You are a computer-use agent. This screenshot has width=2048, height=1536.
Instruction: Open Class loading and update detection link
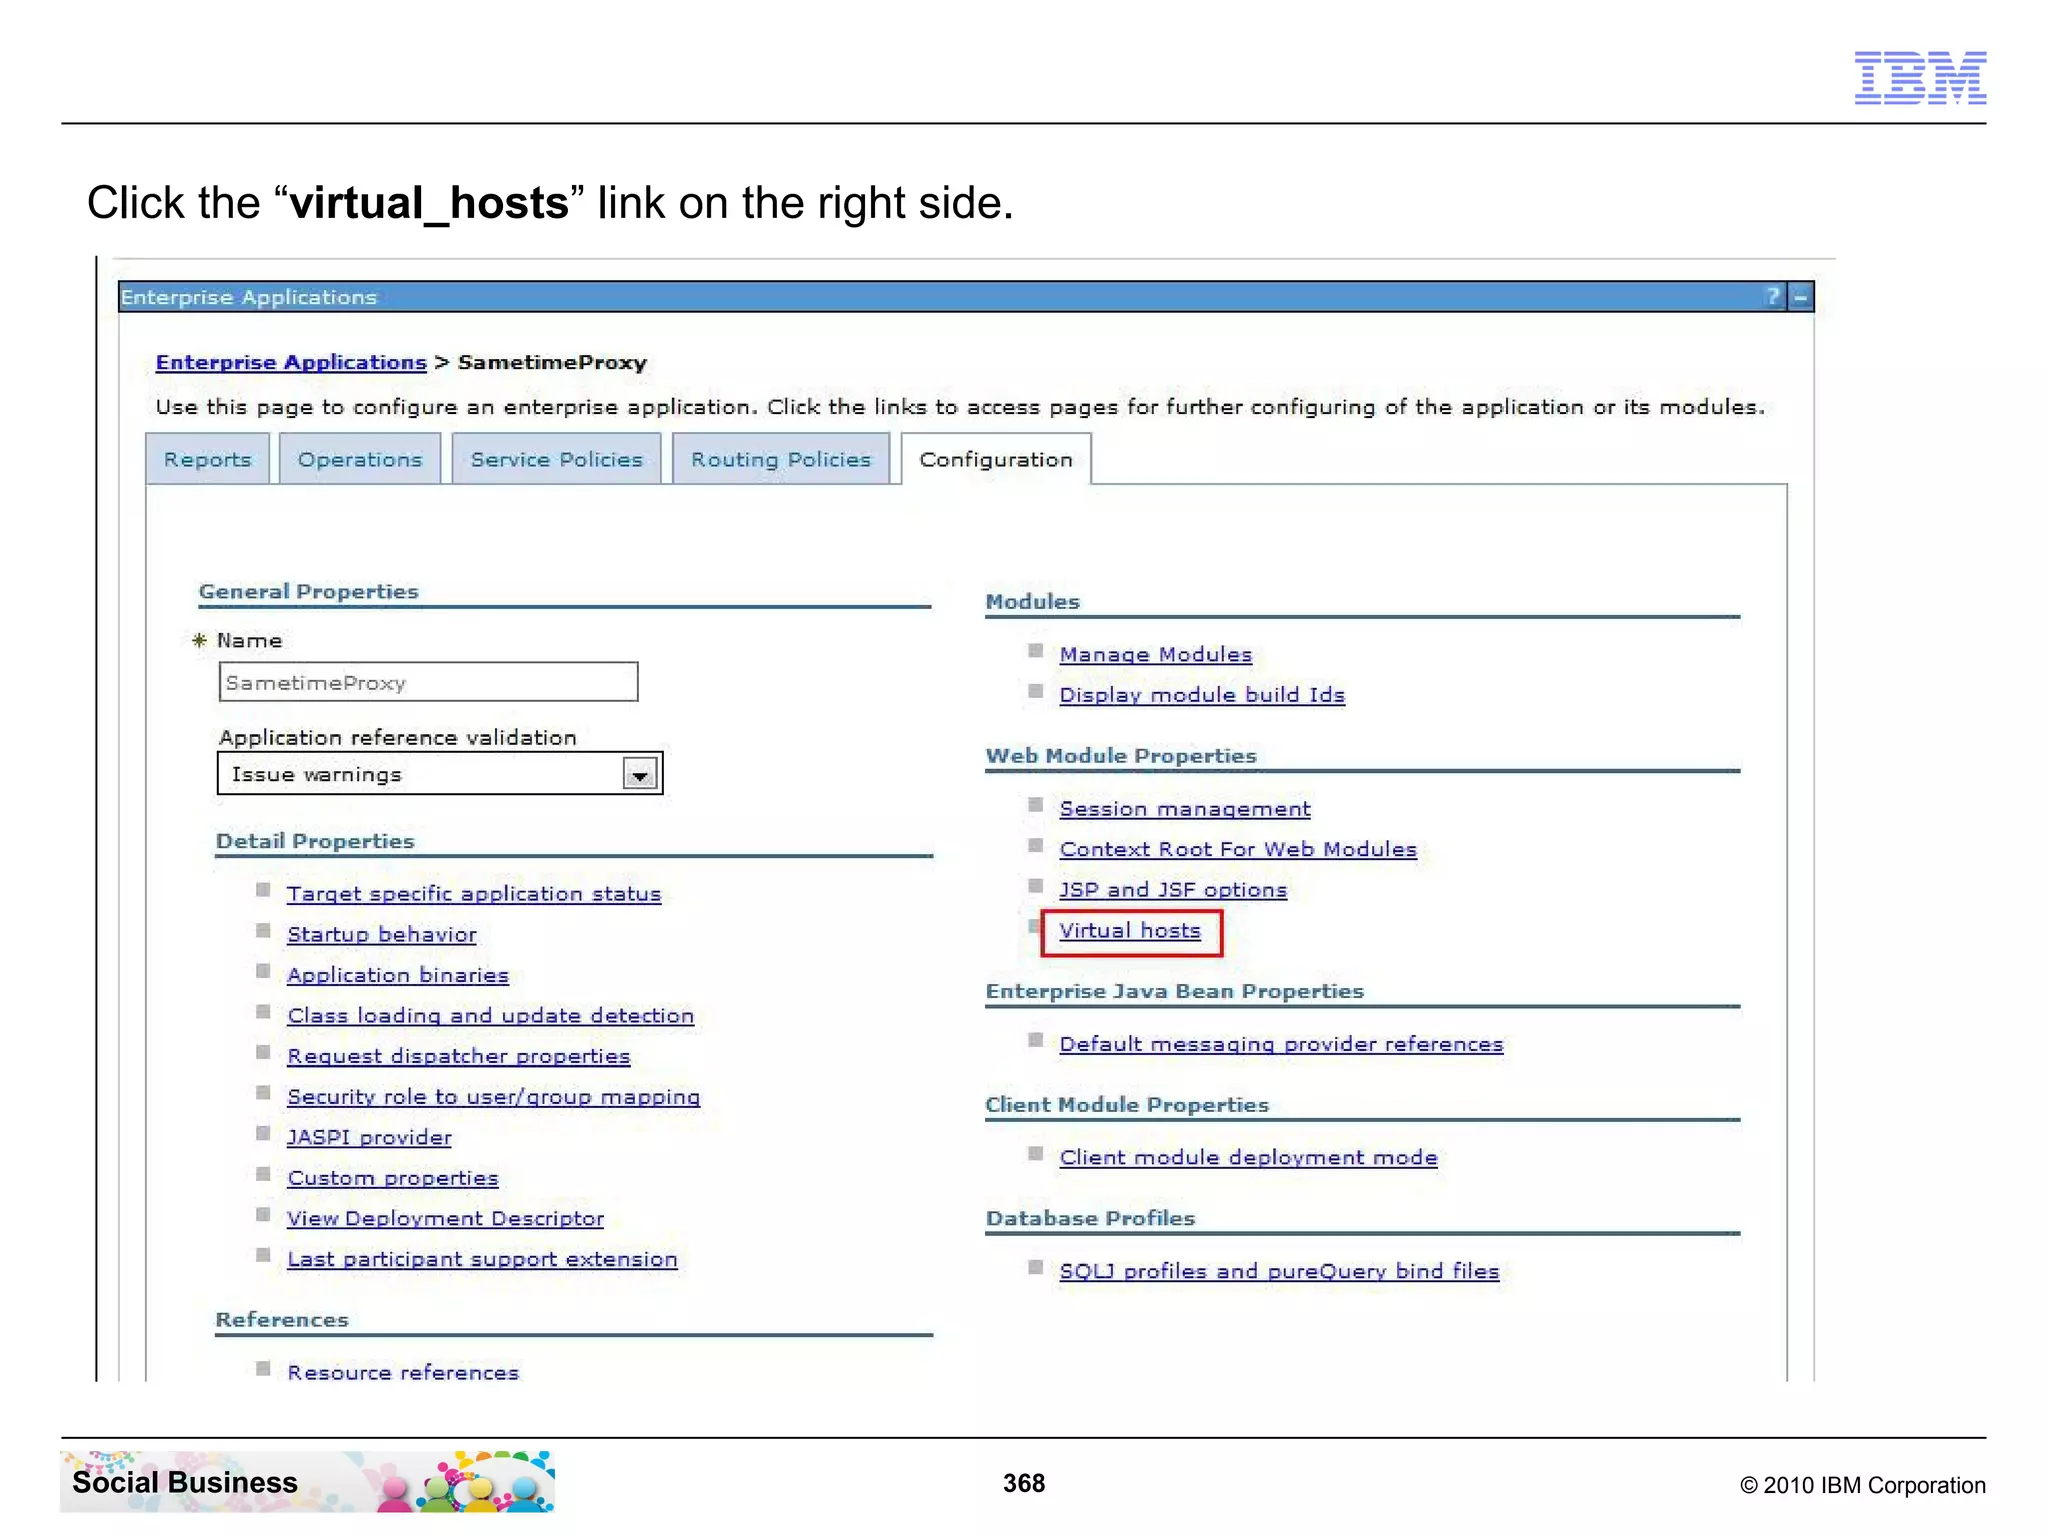pyautogui.click(x=490, y=1016)
